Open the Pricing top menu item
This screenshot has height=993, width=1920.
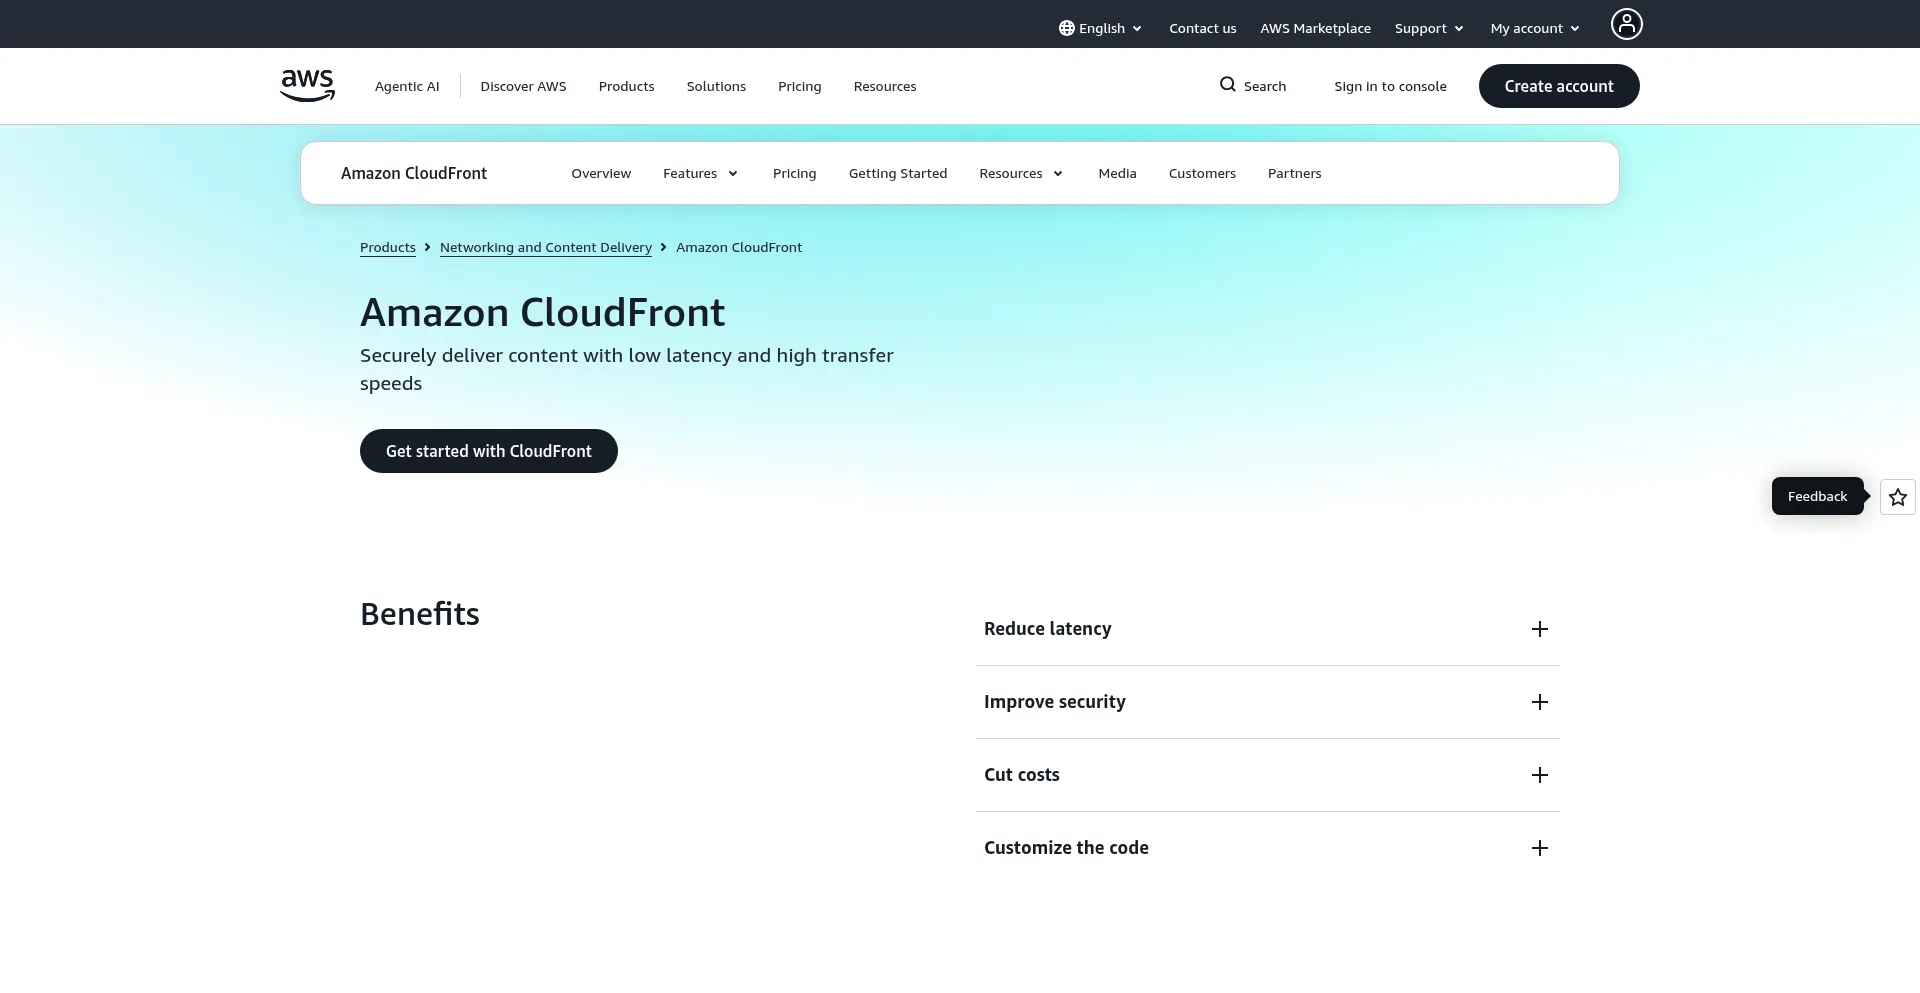click(799, 86)
